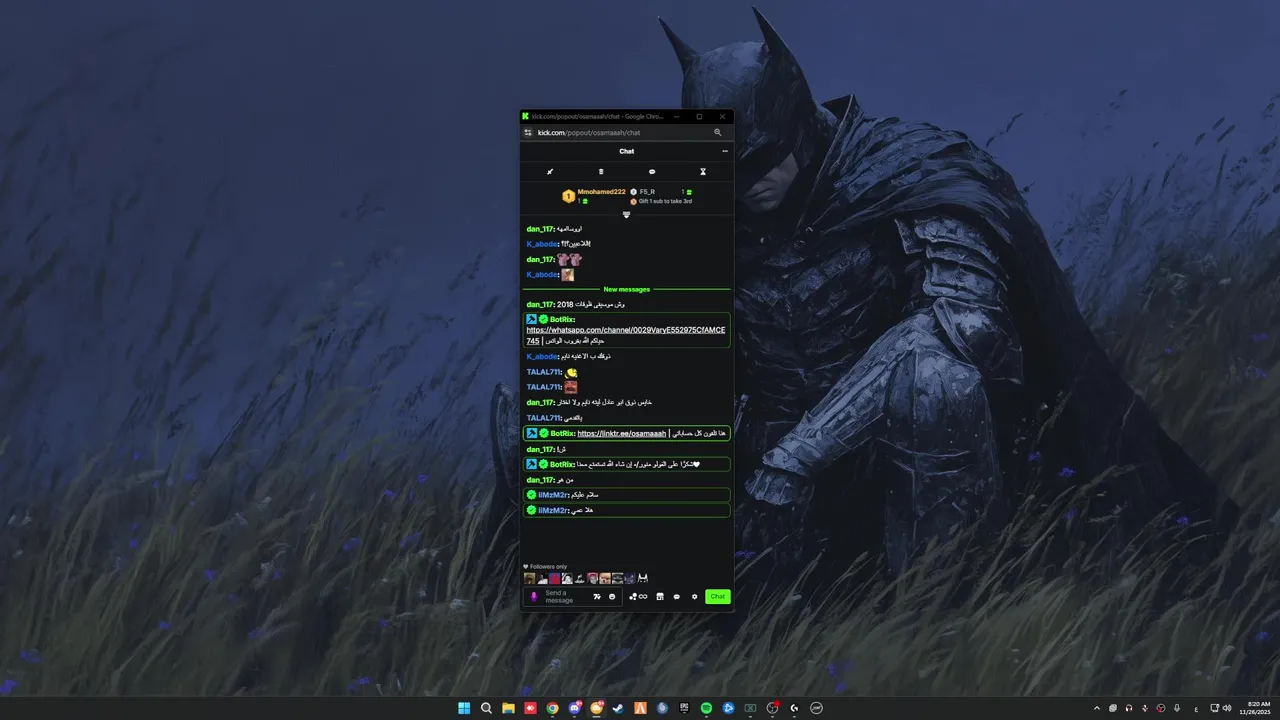The width and height of the screenshot is (1280, 720).
Task: Click the infinity symbol next to points
Action: point(643,596)
